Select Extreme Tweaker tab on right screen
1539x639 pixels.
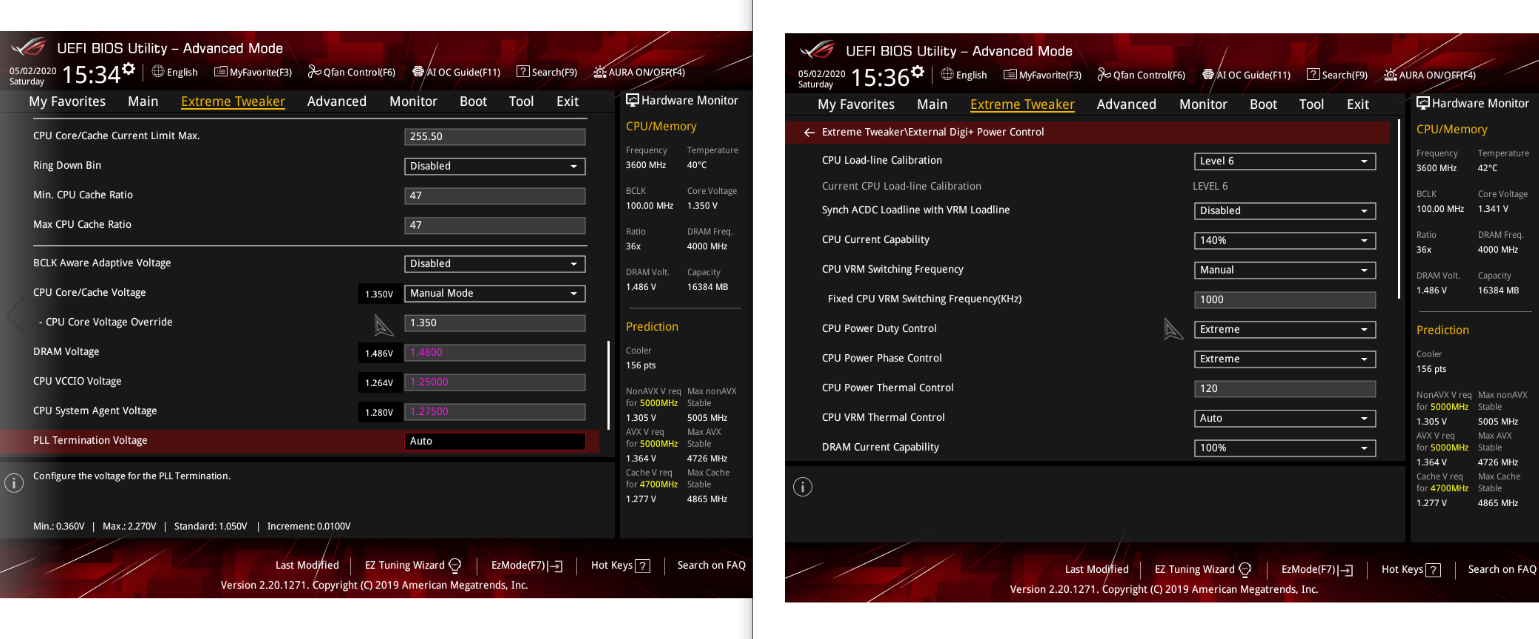[1022, 104]
